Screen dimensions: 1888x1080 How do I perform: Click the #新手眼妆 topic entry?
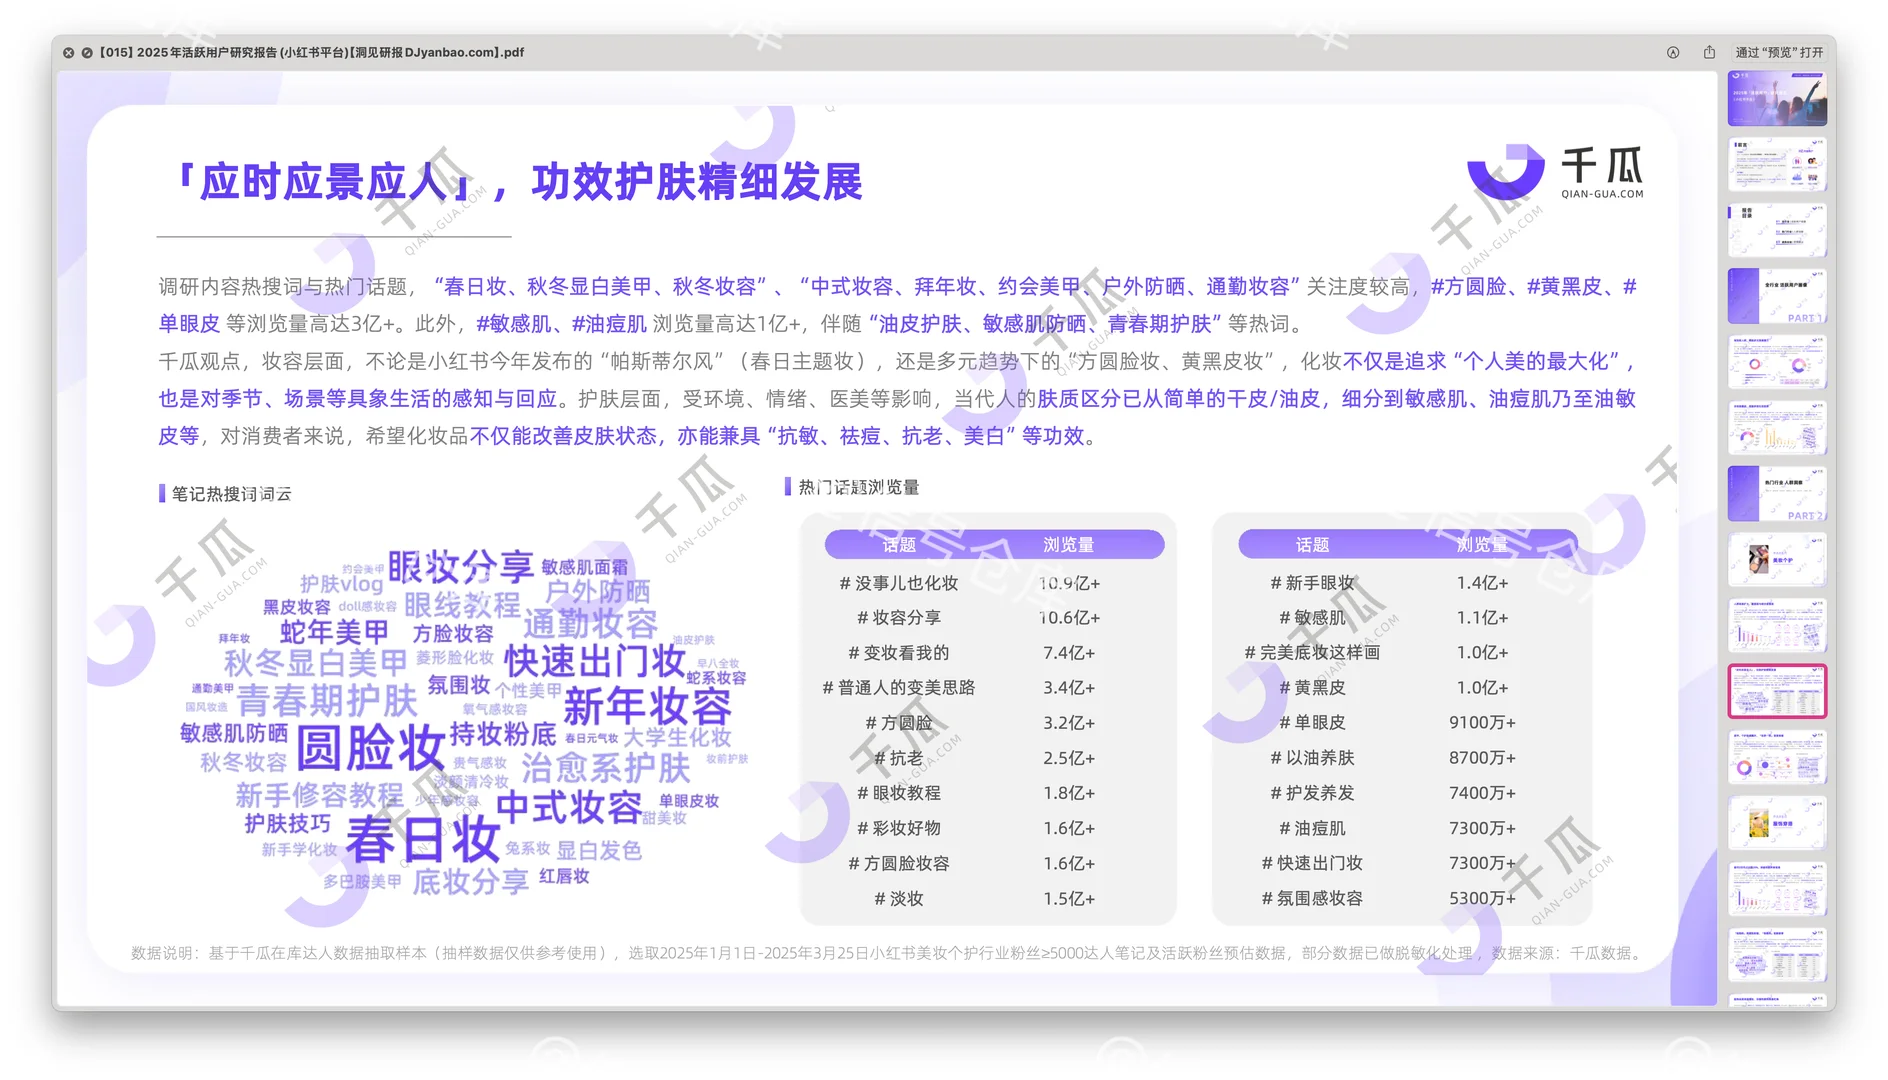[x=1311, y=582]
